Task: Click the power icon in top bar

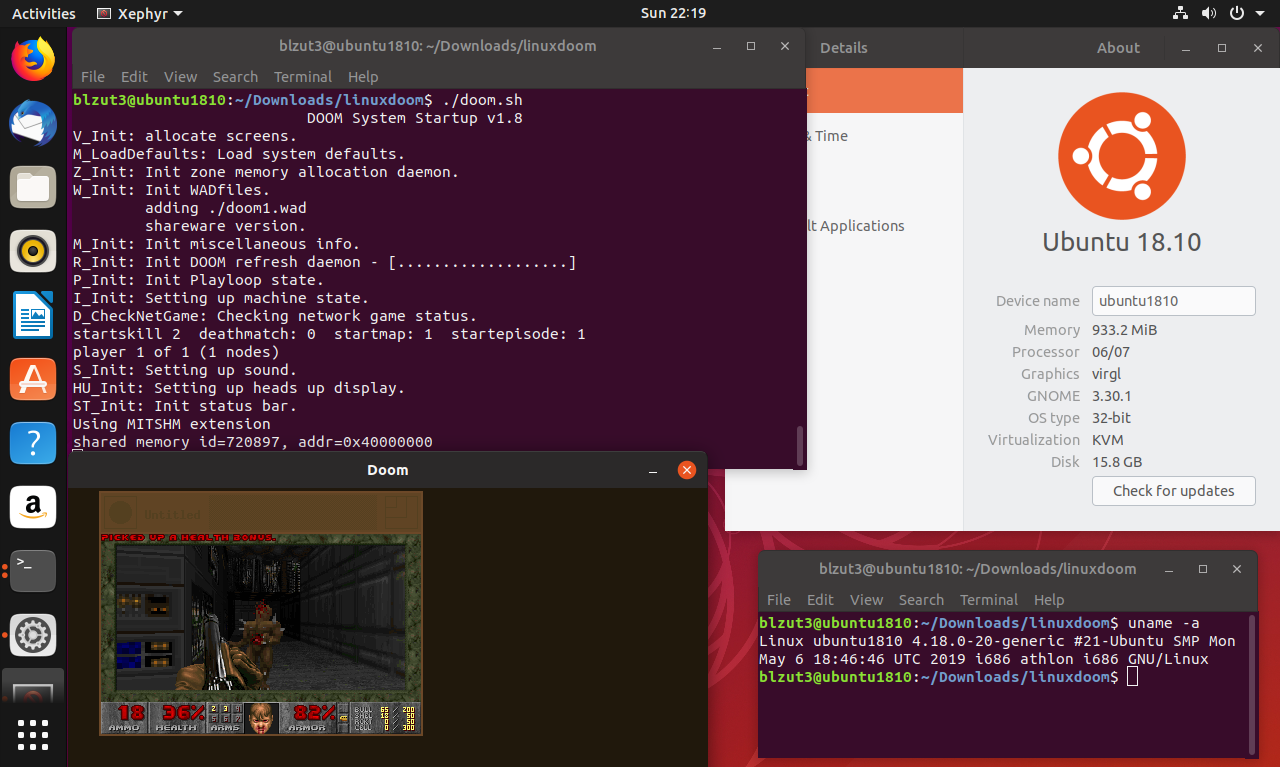Action: click(x=1236, y=13)
